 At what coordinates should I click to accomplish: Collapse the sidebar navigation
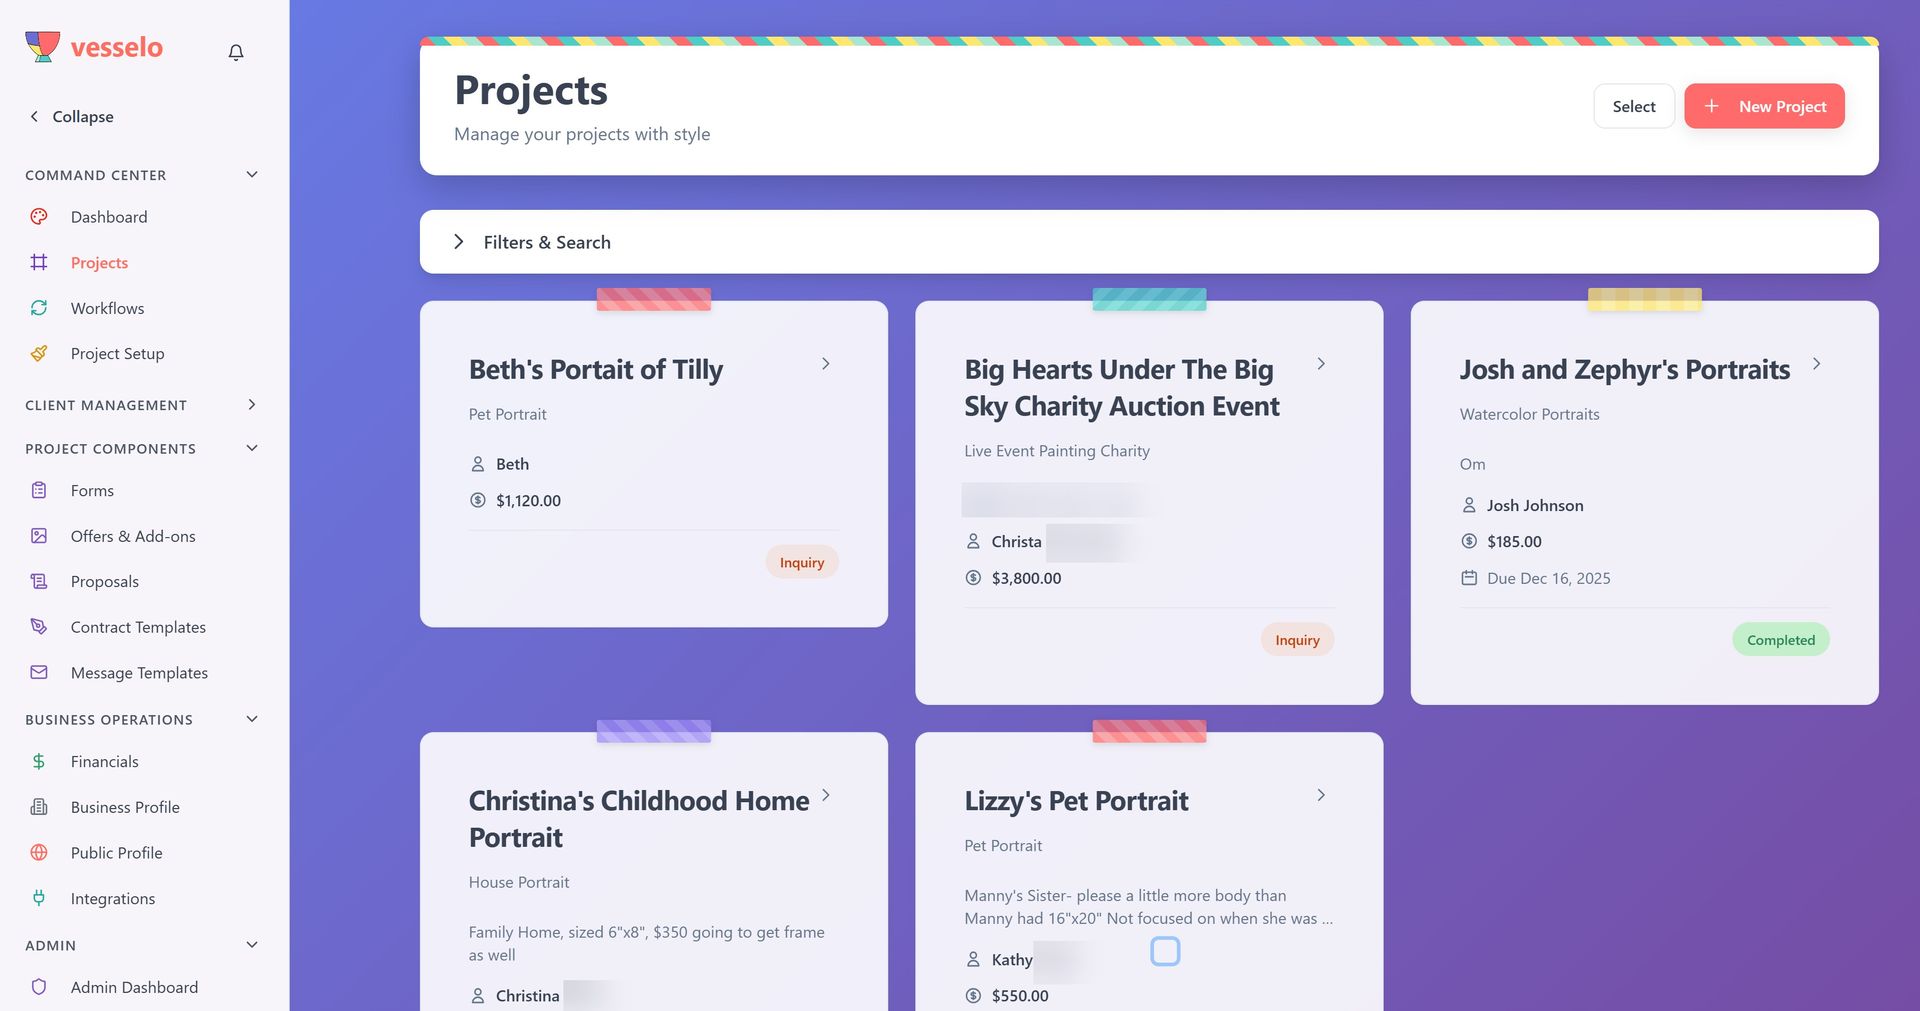click(x=71, y=117)
